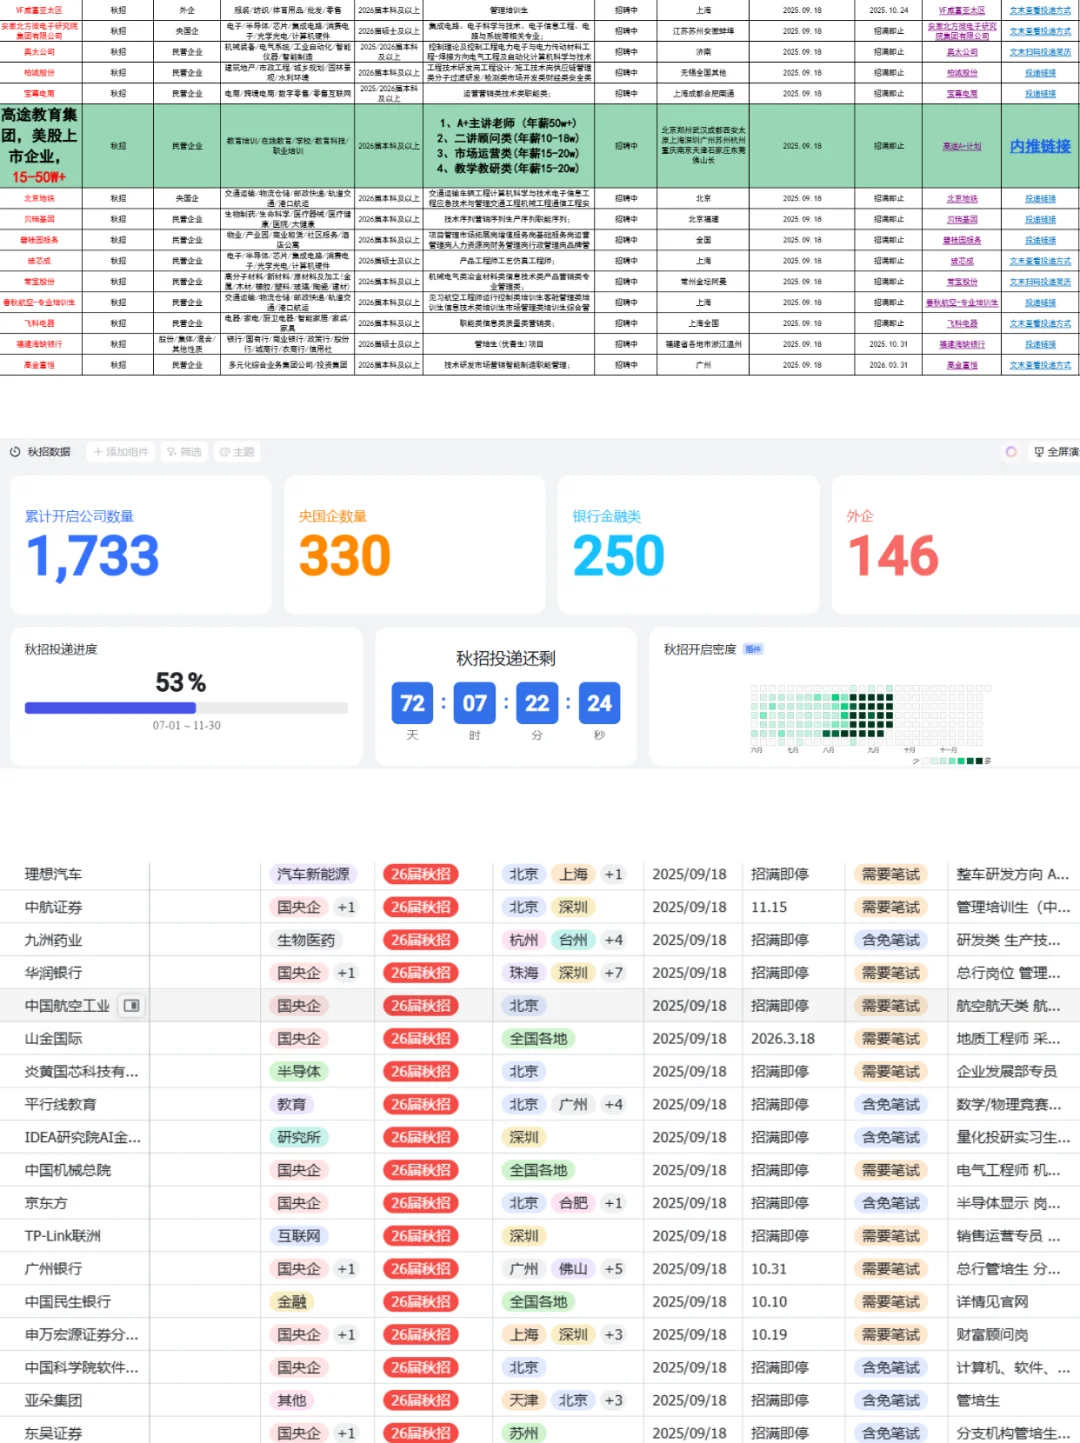The width and height of the screenshot is (1080, 1443).
Task: Click the 2026.3.18 deadline in 山金国际 row
Action: pos(783,1039)
